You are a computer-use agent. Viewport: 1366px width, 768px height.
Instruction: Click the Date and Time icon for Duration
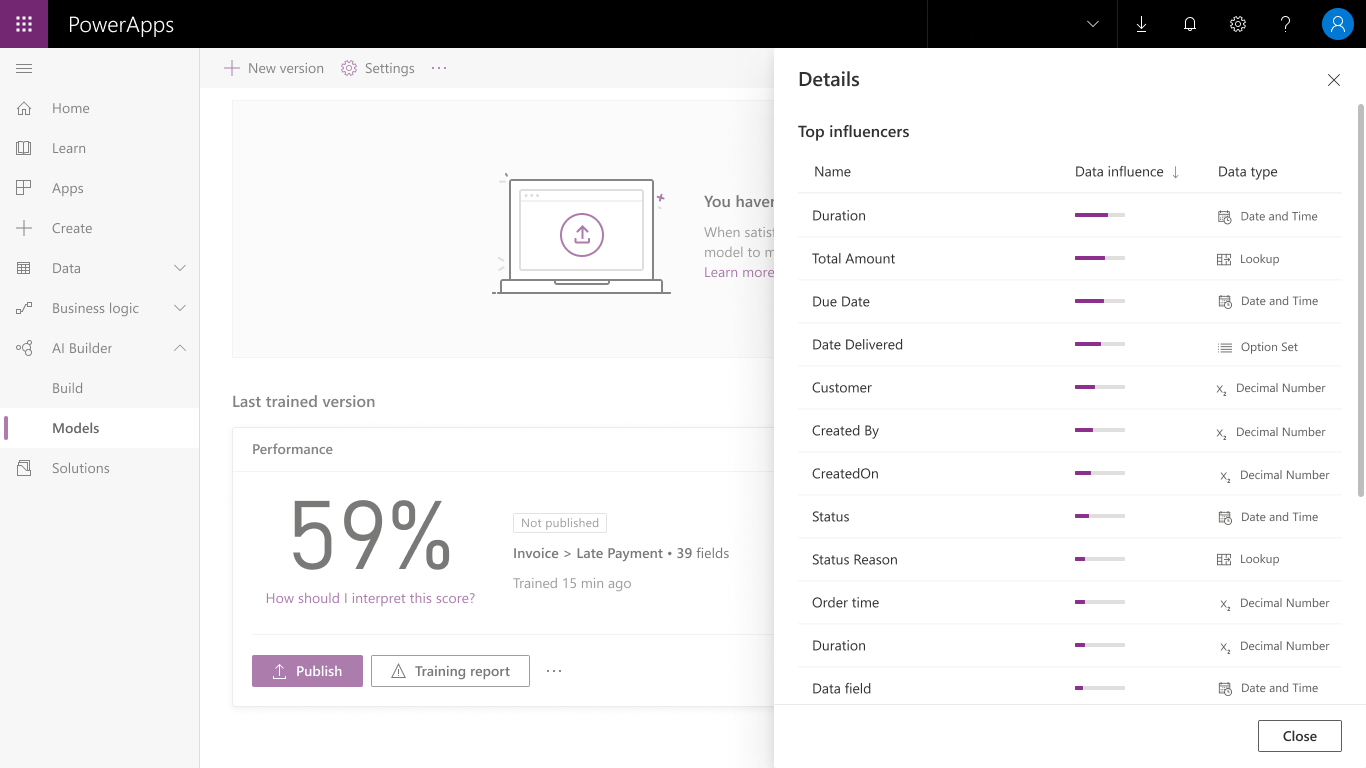(x=1224, y=217)
